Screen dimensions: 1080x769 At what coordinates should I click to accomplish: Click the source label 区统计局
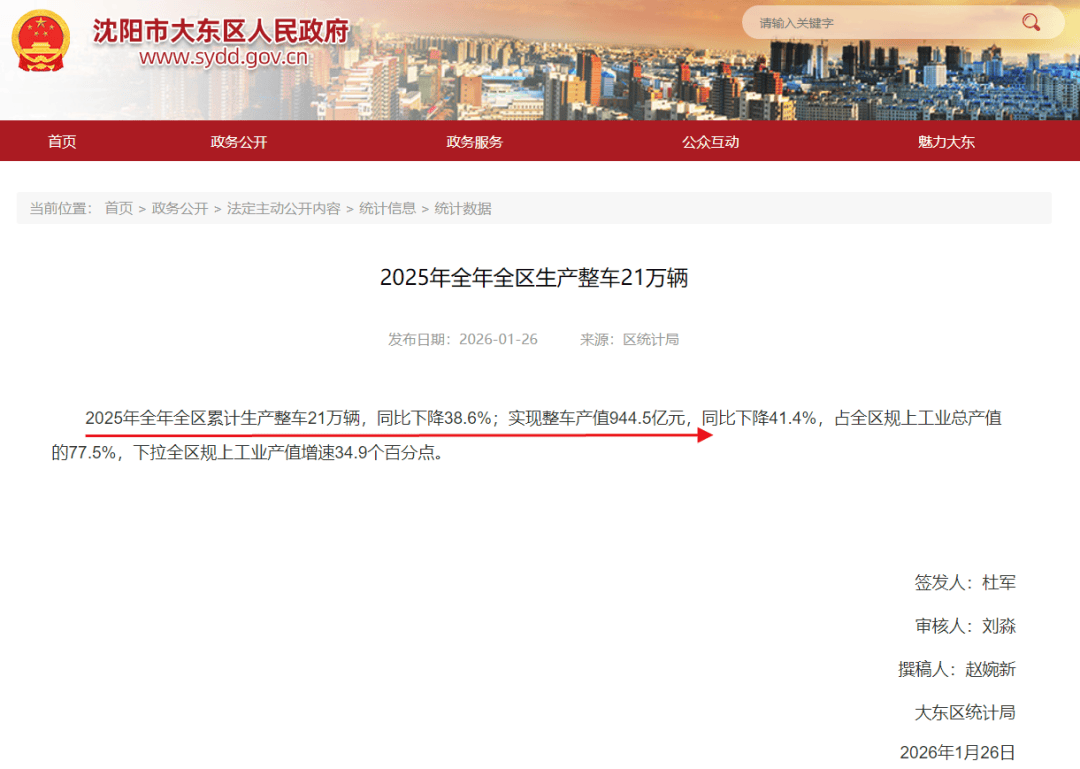[651, 339]
